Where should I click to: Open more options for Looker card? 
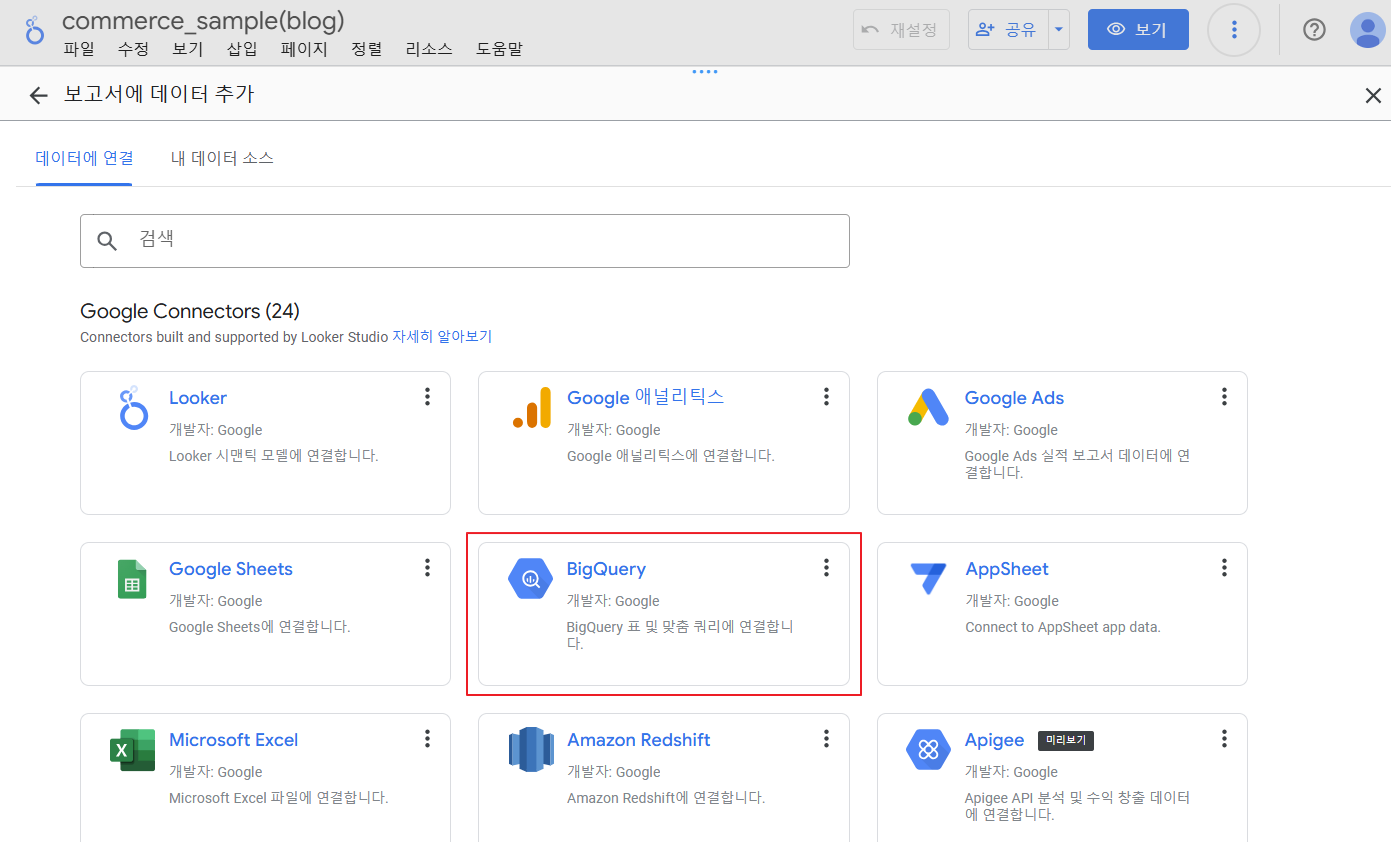click(x=427, y=397)
